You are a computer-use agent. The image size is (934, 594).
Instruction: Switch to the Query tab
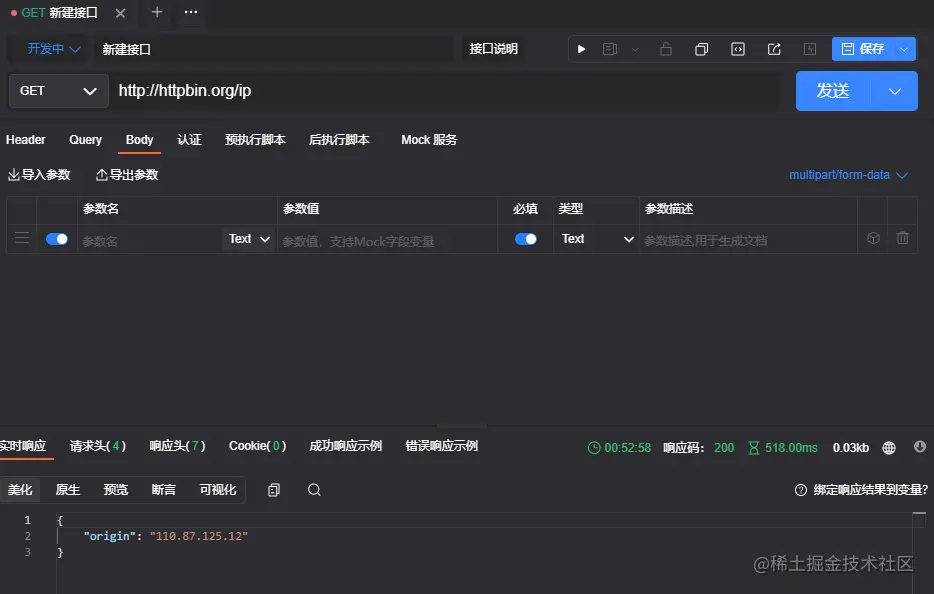pyautogui.click(x=85, y=139)
